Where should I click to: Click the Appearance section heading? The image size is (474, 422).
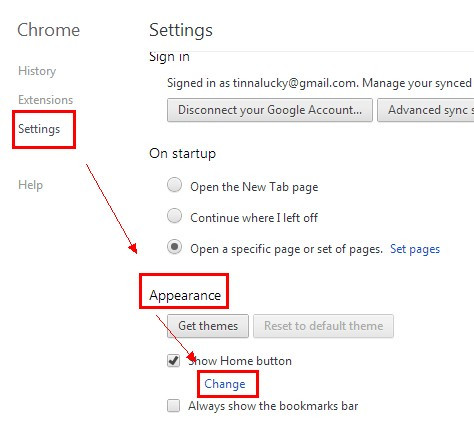[185, 296]
